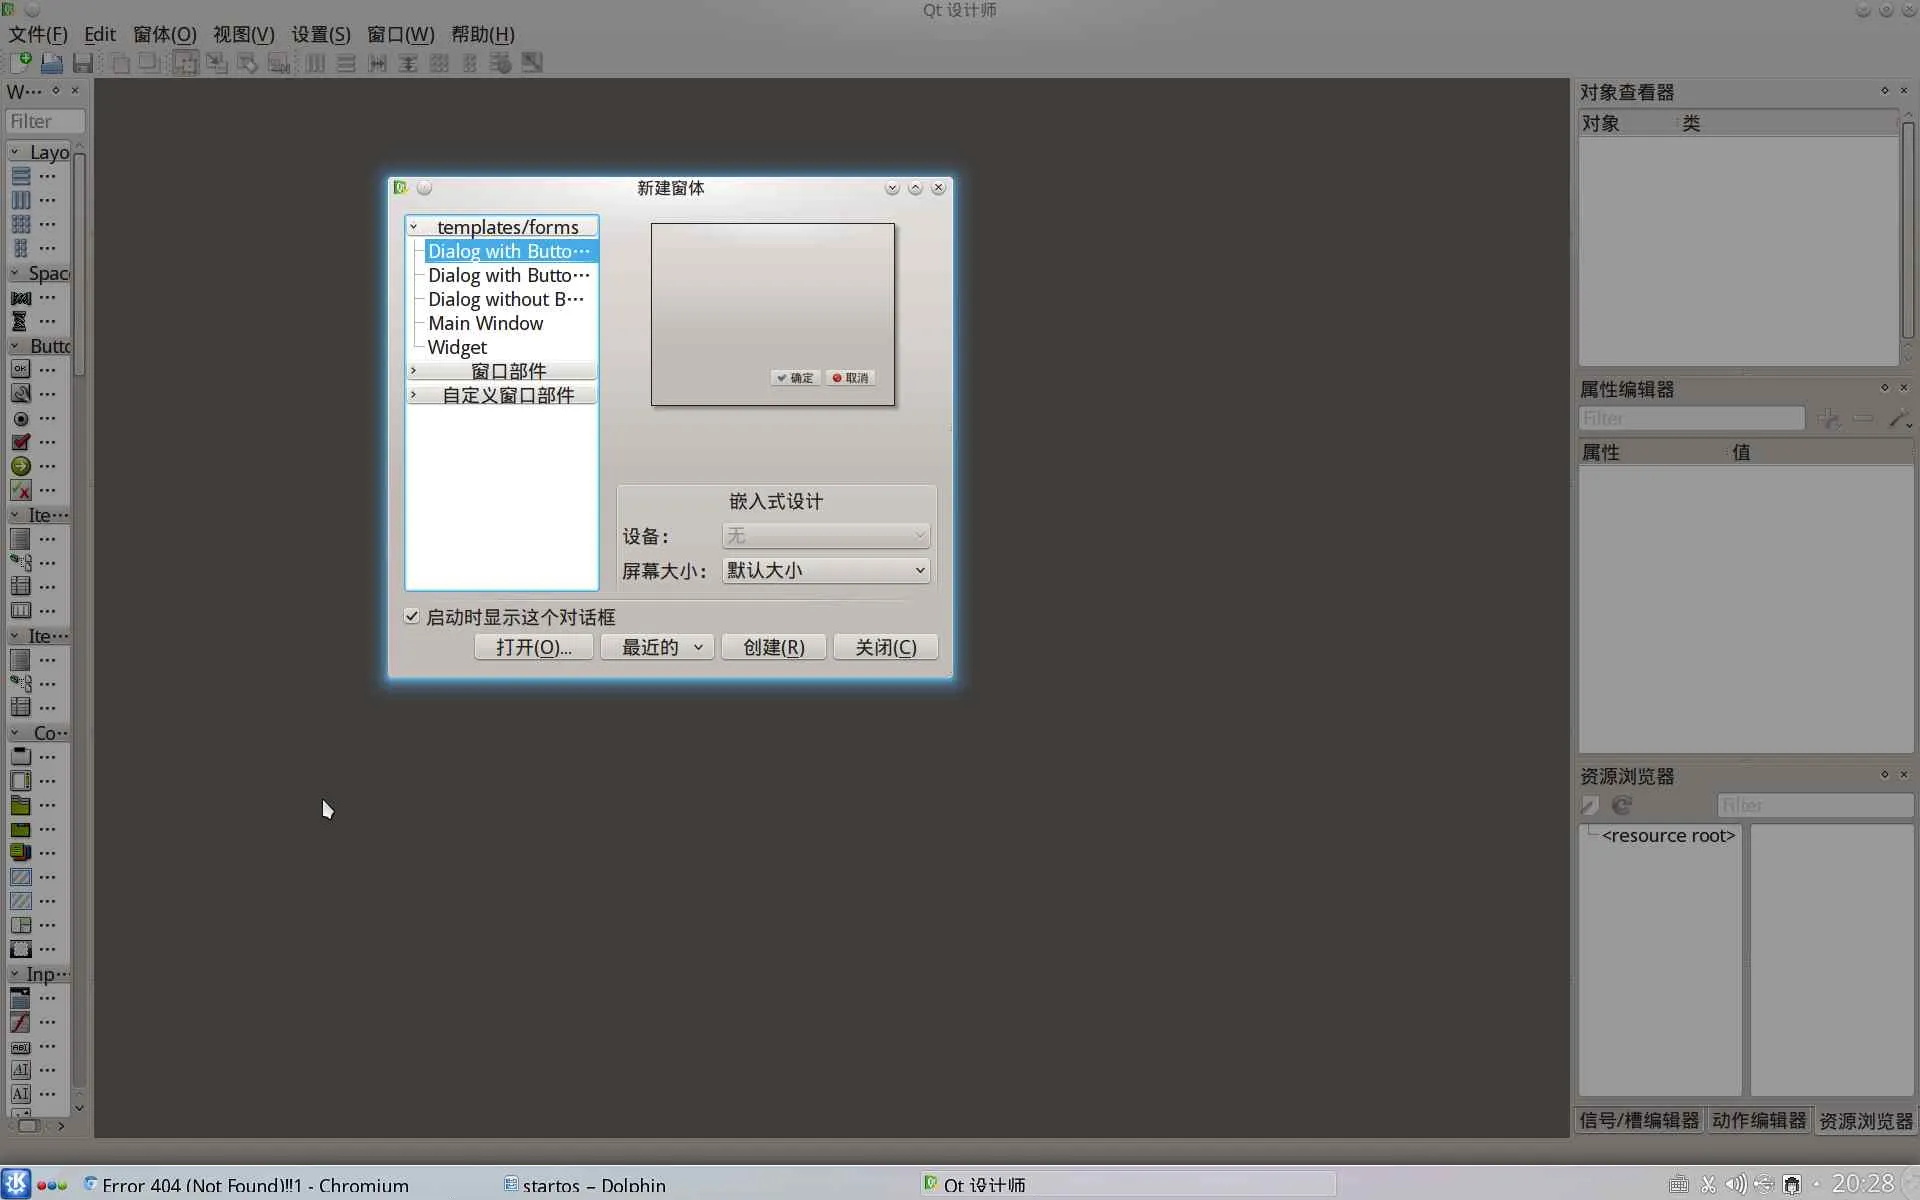The width and height of the screenshot is (1920, 1200).
Task: Click the new form toolbar icon
Action: [20, 63]
